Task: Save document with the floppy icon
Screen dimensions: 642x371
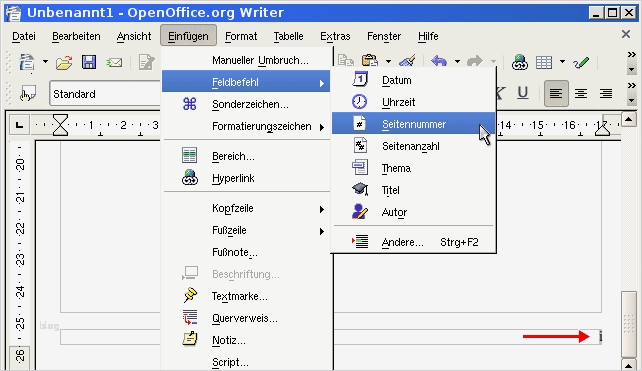Action: (x=89, y=62)
